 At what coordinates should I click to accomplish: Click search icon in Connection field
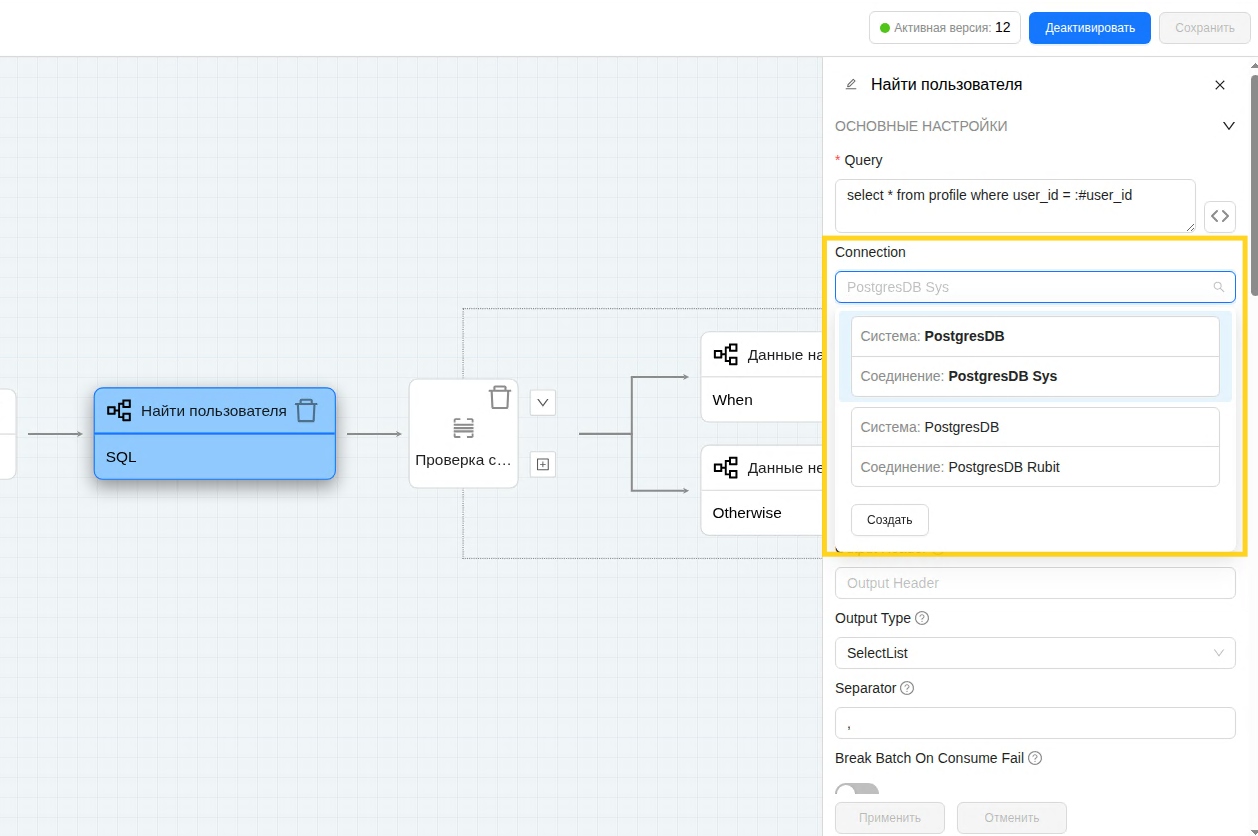click(x=1218, y=287)
